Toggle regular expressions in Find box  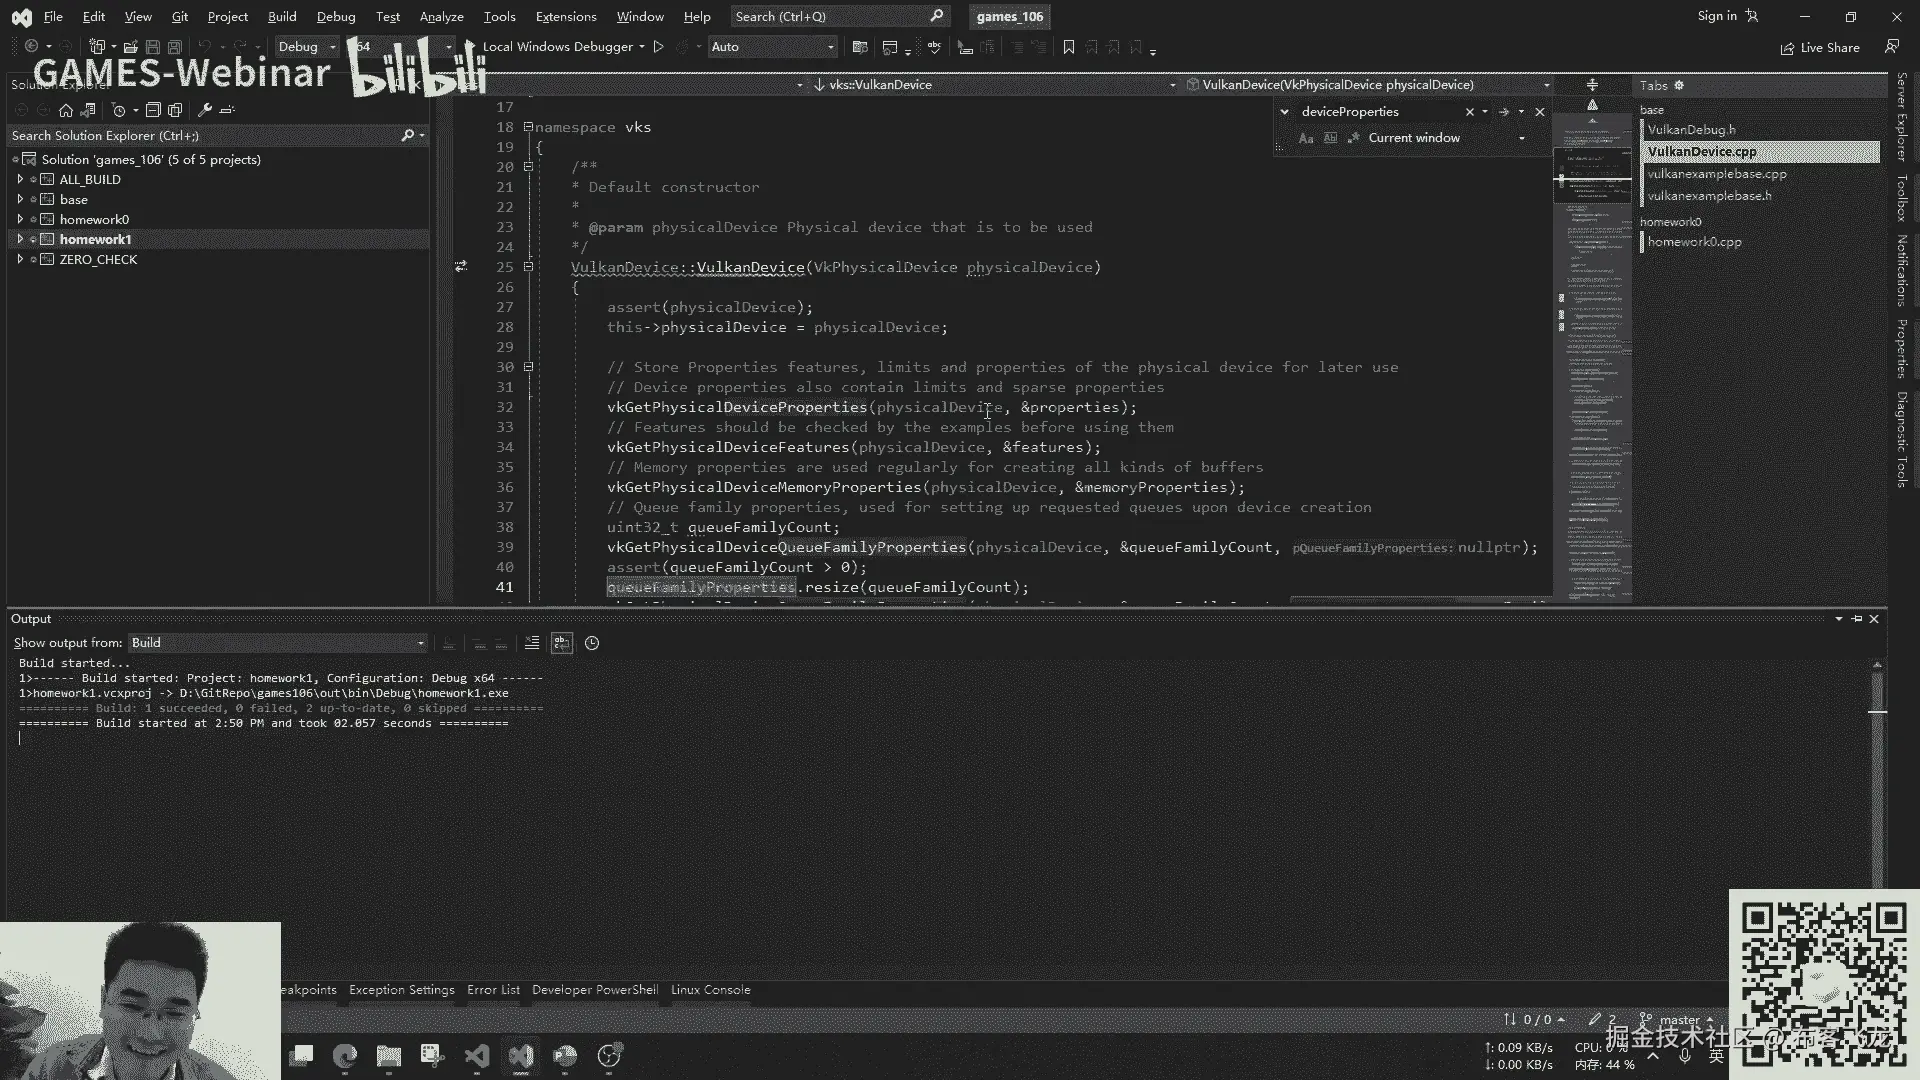pyautogui.click(x=1353, y=138)
